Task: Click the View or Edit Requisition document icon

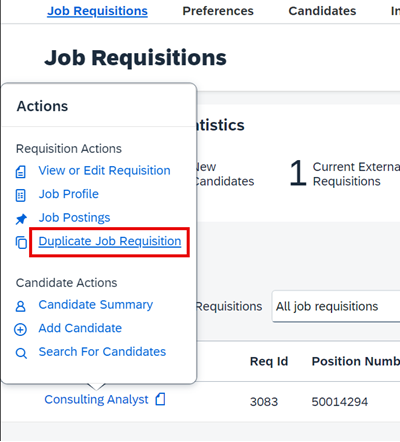Action: point(21,172)
